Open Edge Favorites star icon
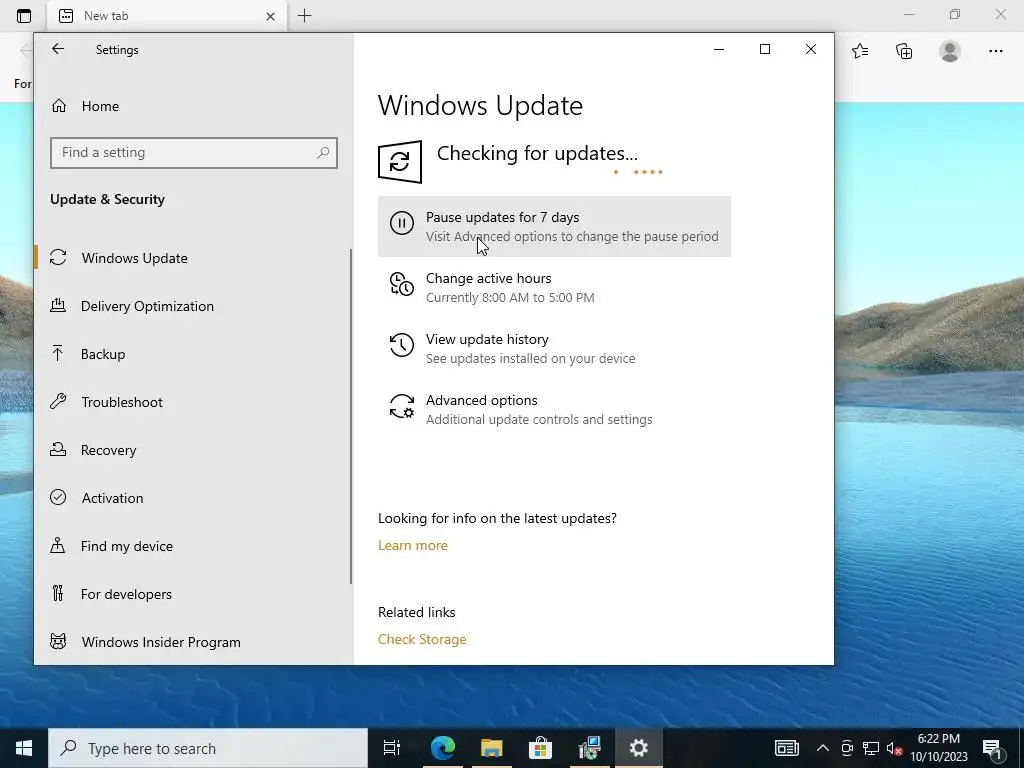 tap(860, 51)
